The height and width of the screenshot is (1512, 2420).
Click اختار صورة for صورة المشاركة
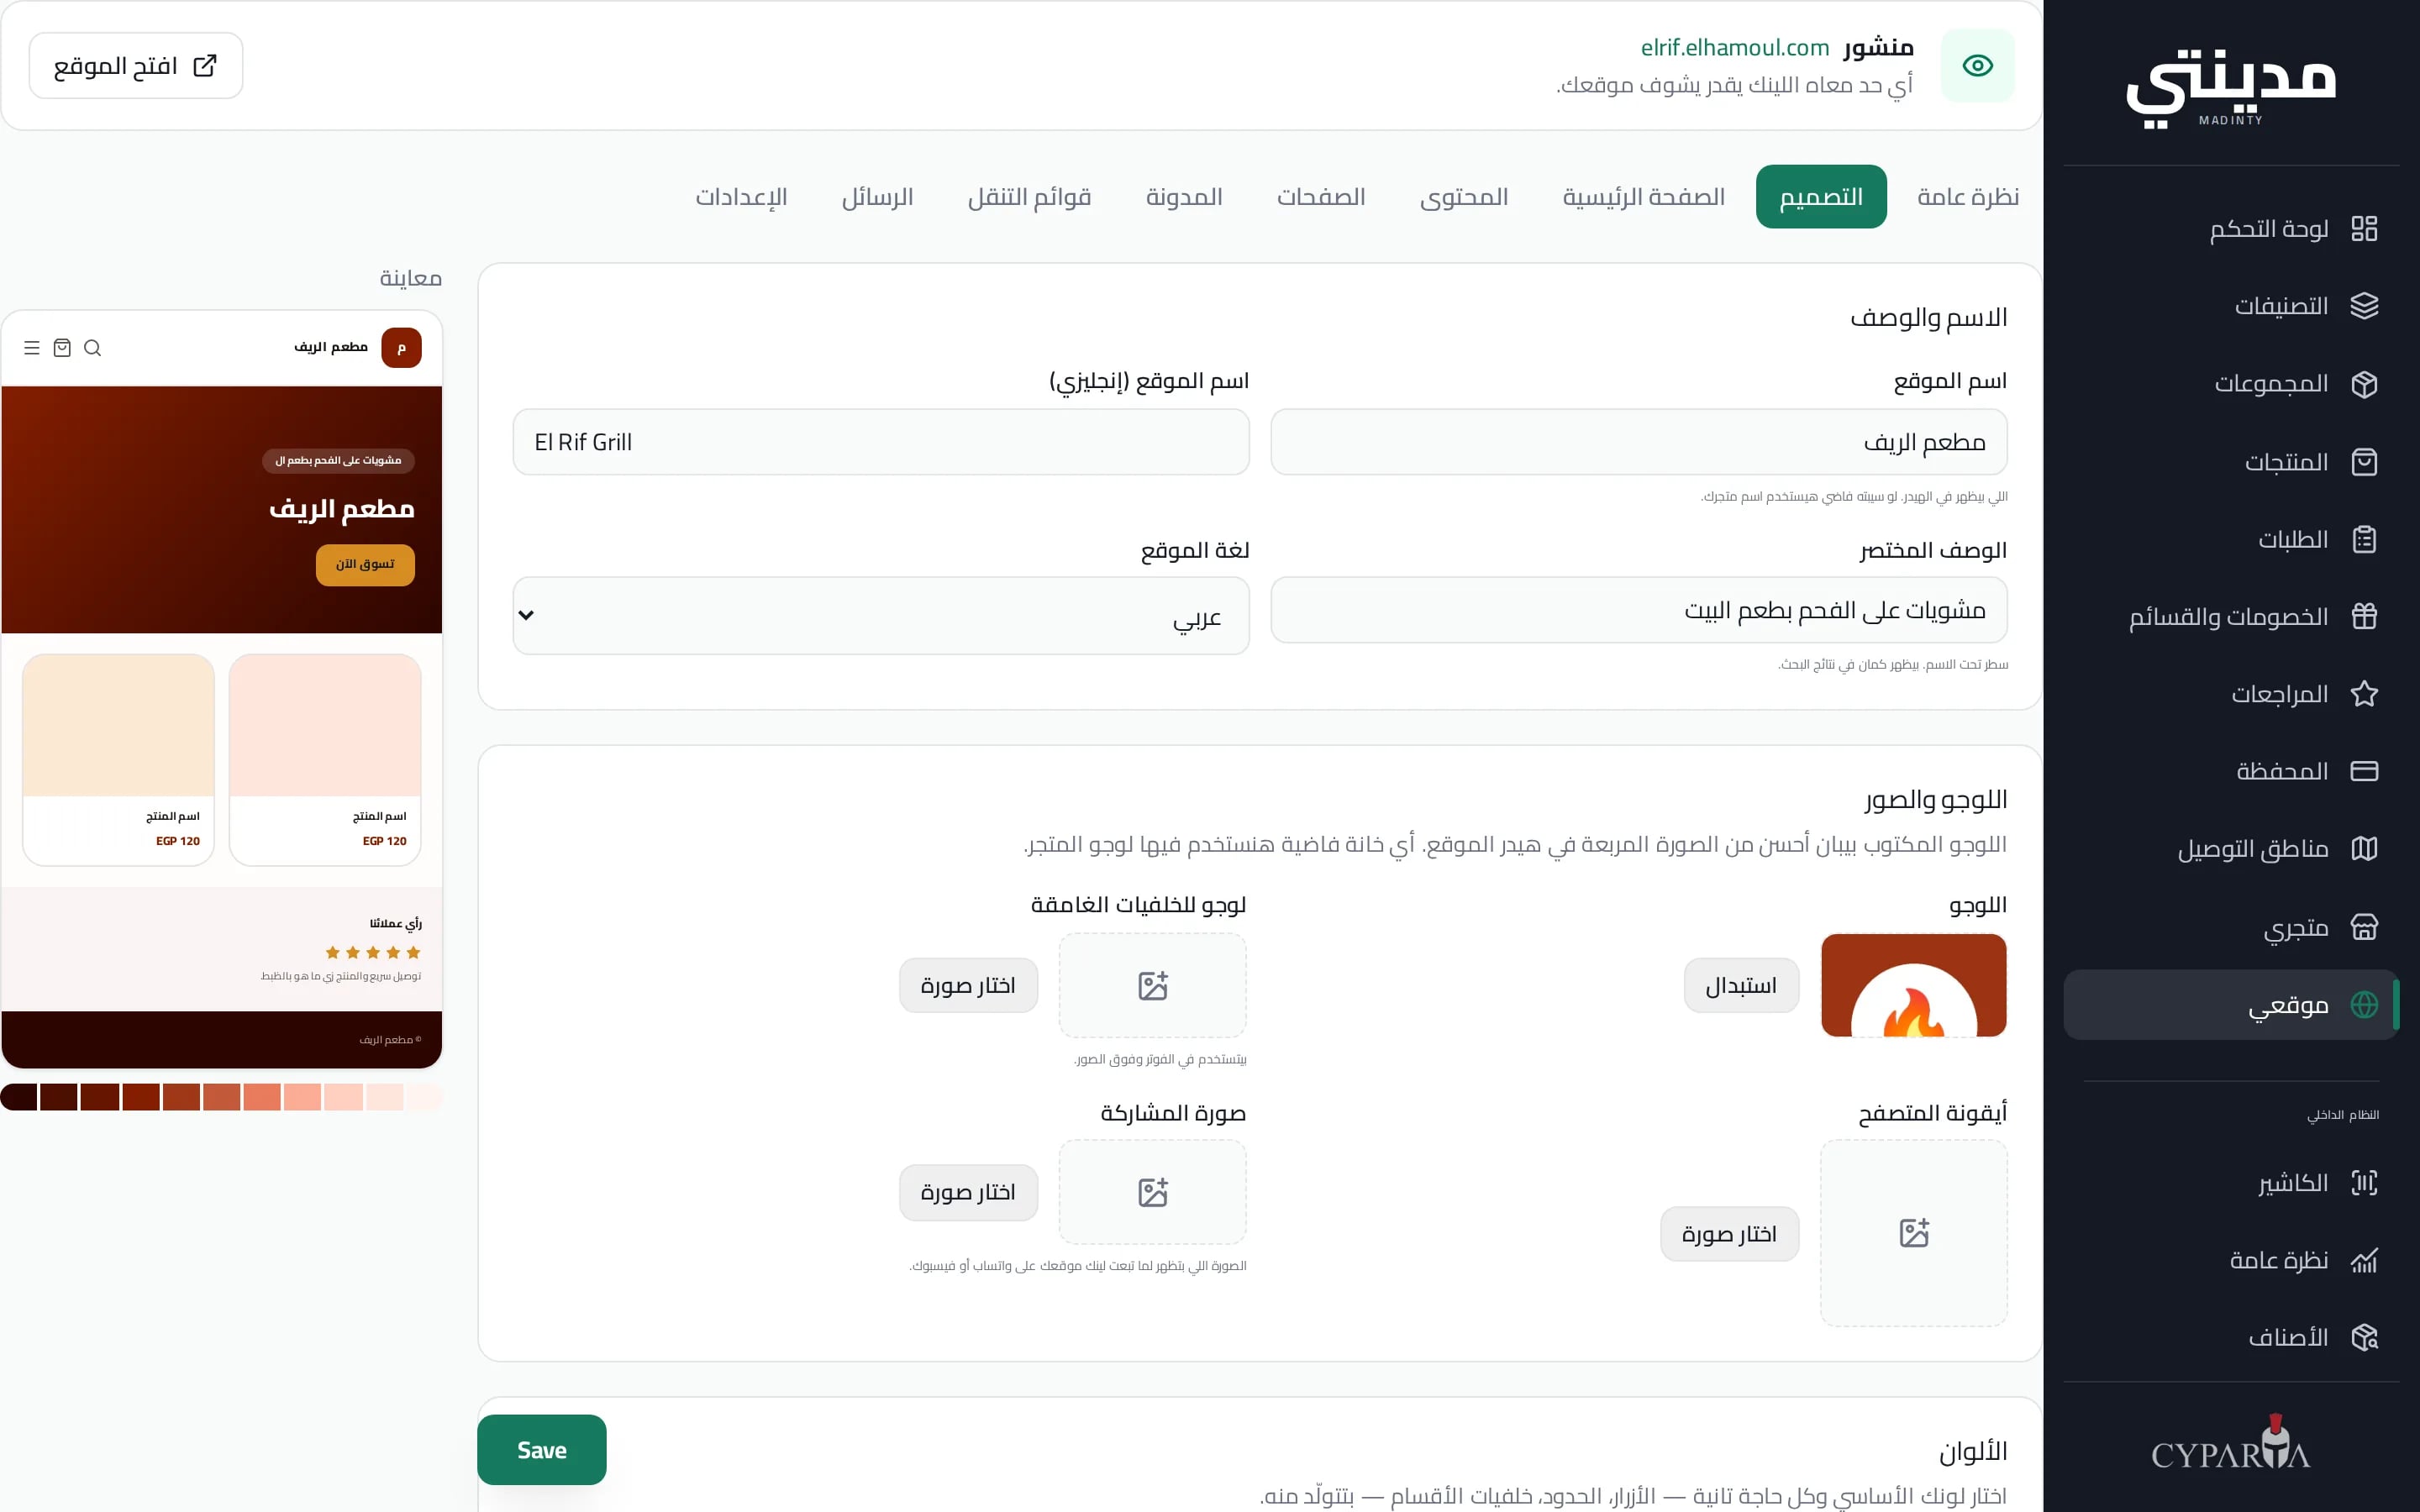point(968,1192)
